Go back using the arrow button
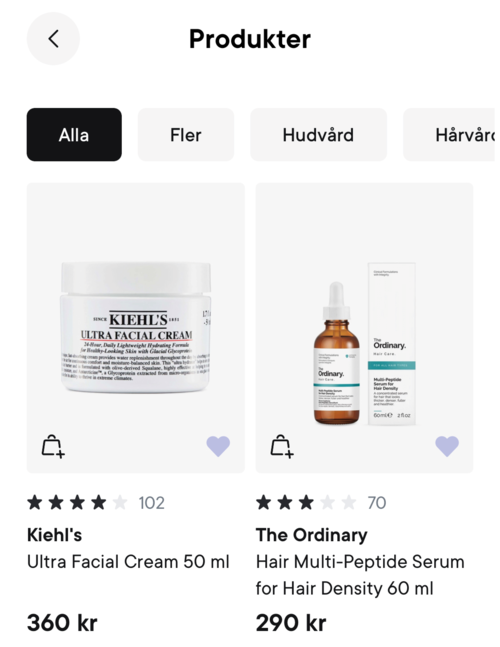This screenshot has height=647, width=500. 53,39
